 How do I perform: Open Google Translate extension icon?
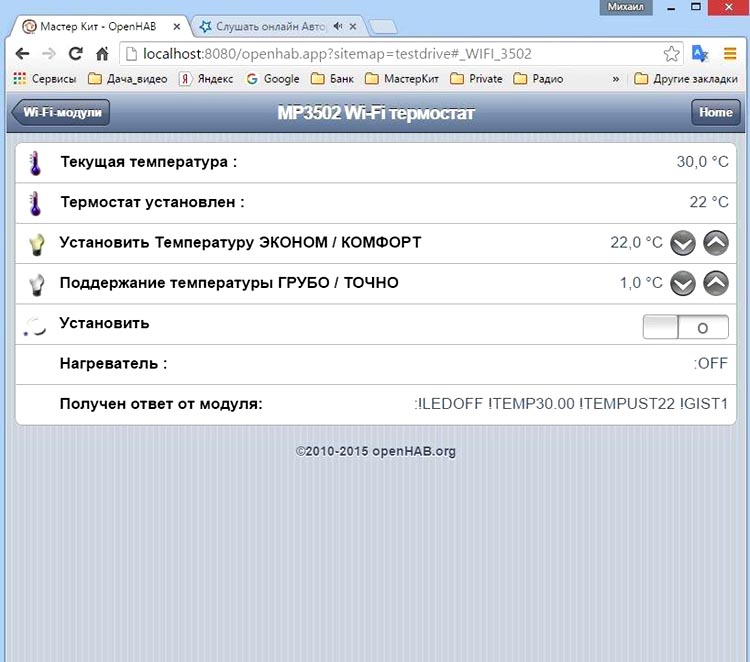[700, 54]
